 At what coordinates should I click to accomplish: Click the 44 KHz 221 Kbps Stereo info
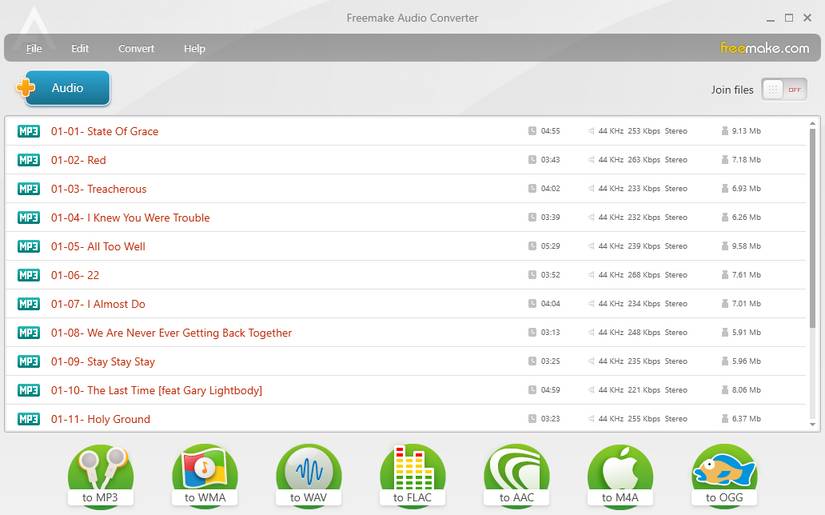642,390
